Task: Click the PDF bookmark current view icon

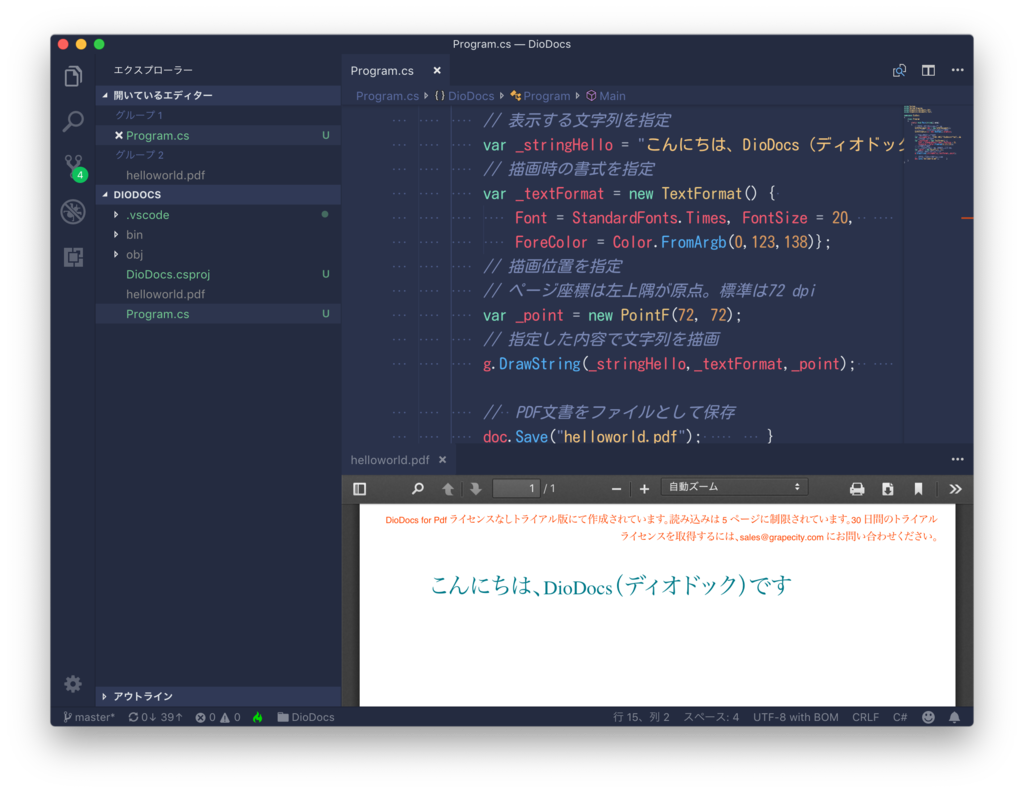Action: (x=918, y=489)
